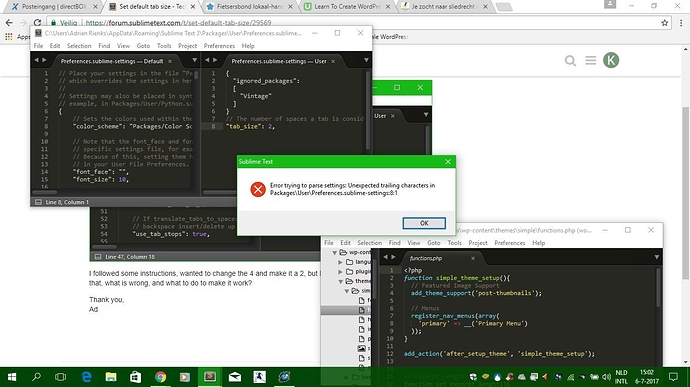Open Goto menu in the functions.php window
This screenshot has height=387, width=690.
pos(433,243)
